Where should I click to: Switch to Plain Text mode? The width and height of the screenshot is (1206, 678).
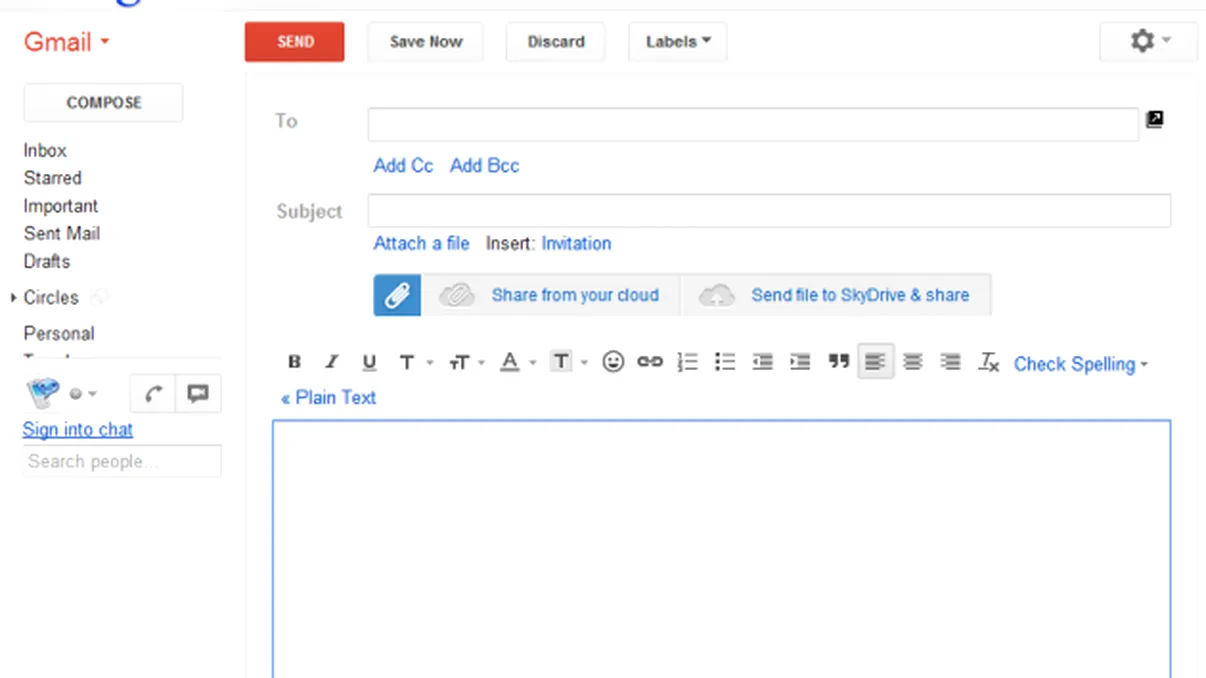329,397
